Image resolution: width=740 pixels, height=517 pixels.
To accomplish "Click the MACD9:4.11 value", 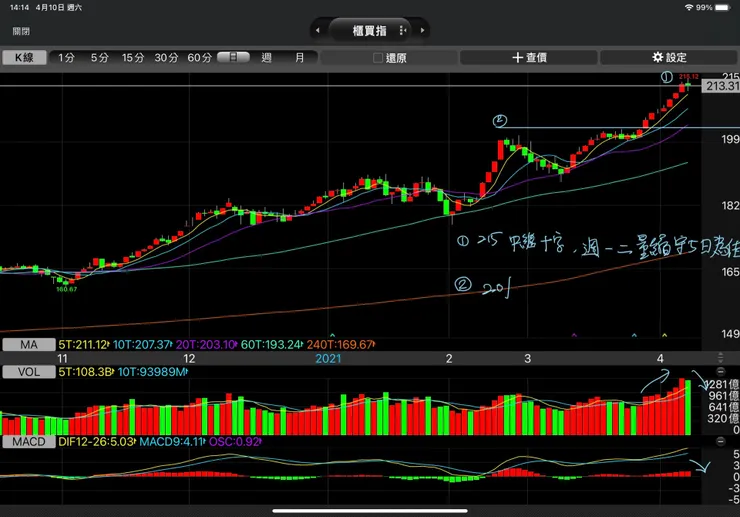I will (172, 442).
